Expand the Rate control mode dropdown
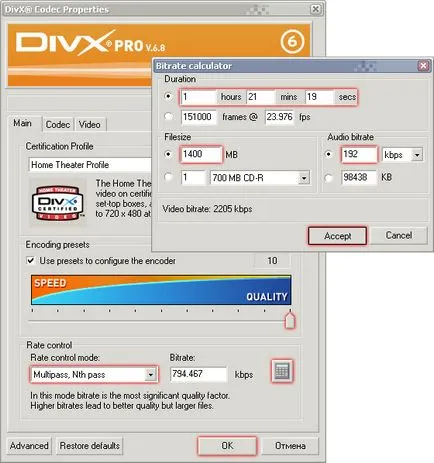Viewport: 434px width, 463px height. coord(151,375)
